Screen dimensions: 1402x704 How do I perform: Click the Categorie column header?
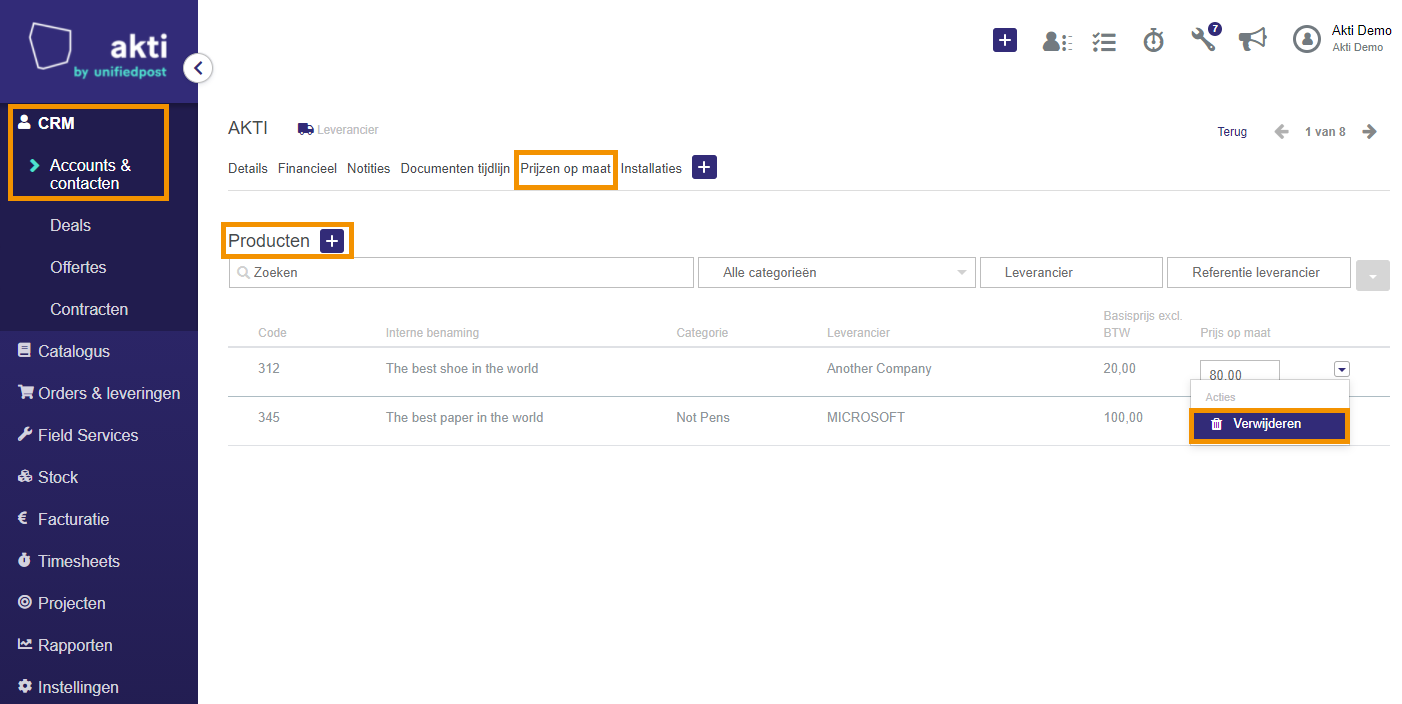[x=702, y=333]
